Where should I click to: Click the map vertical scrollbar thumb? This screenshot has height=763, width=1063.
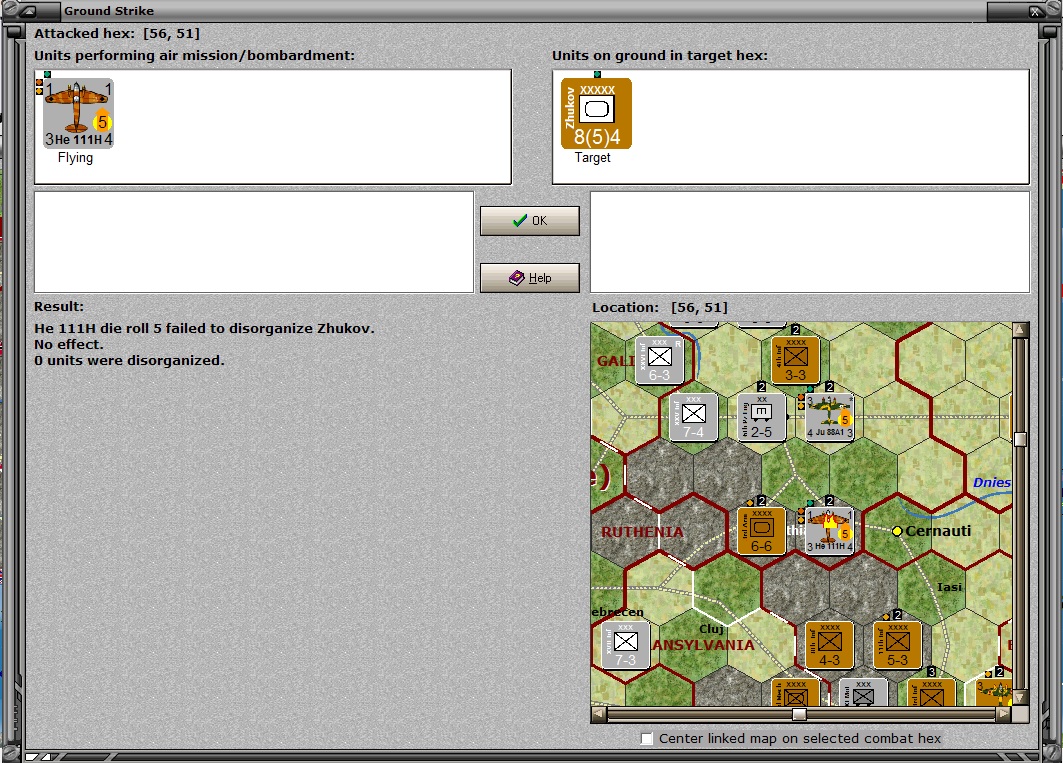(1020, 439)
